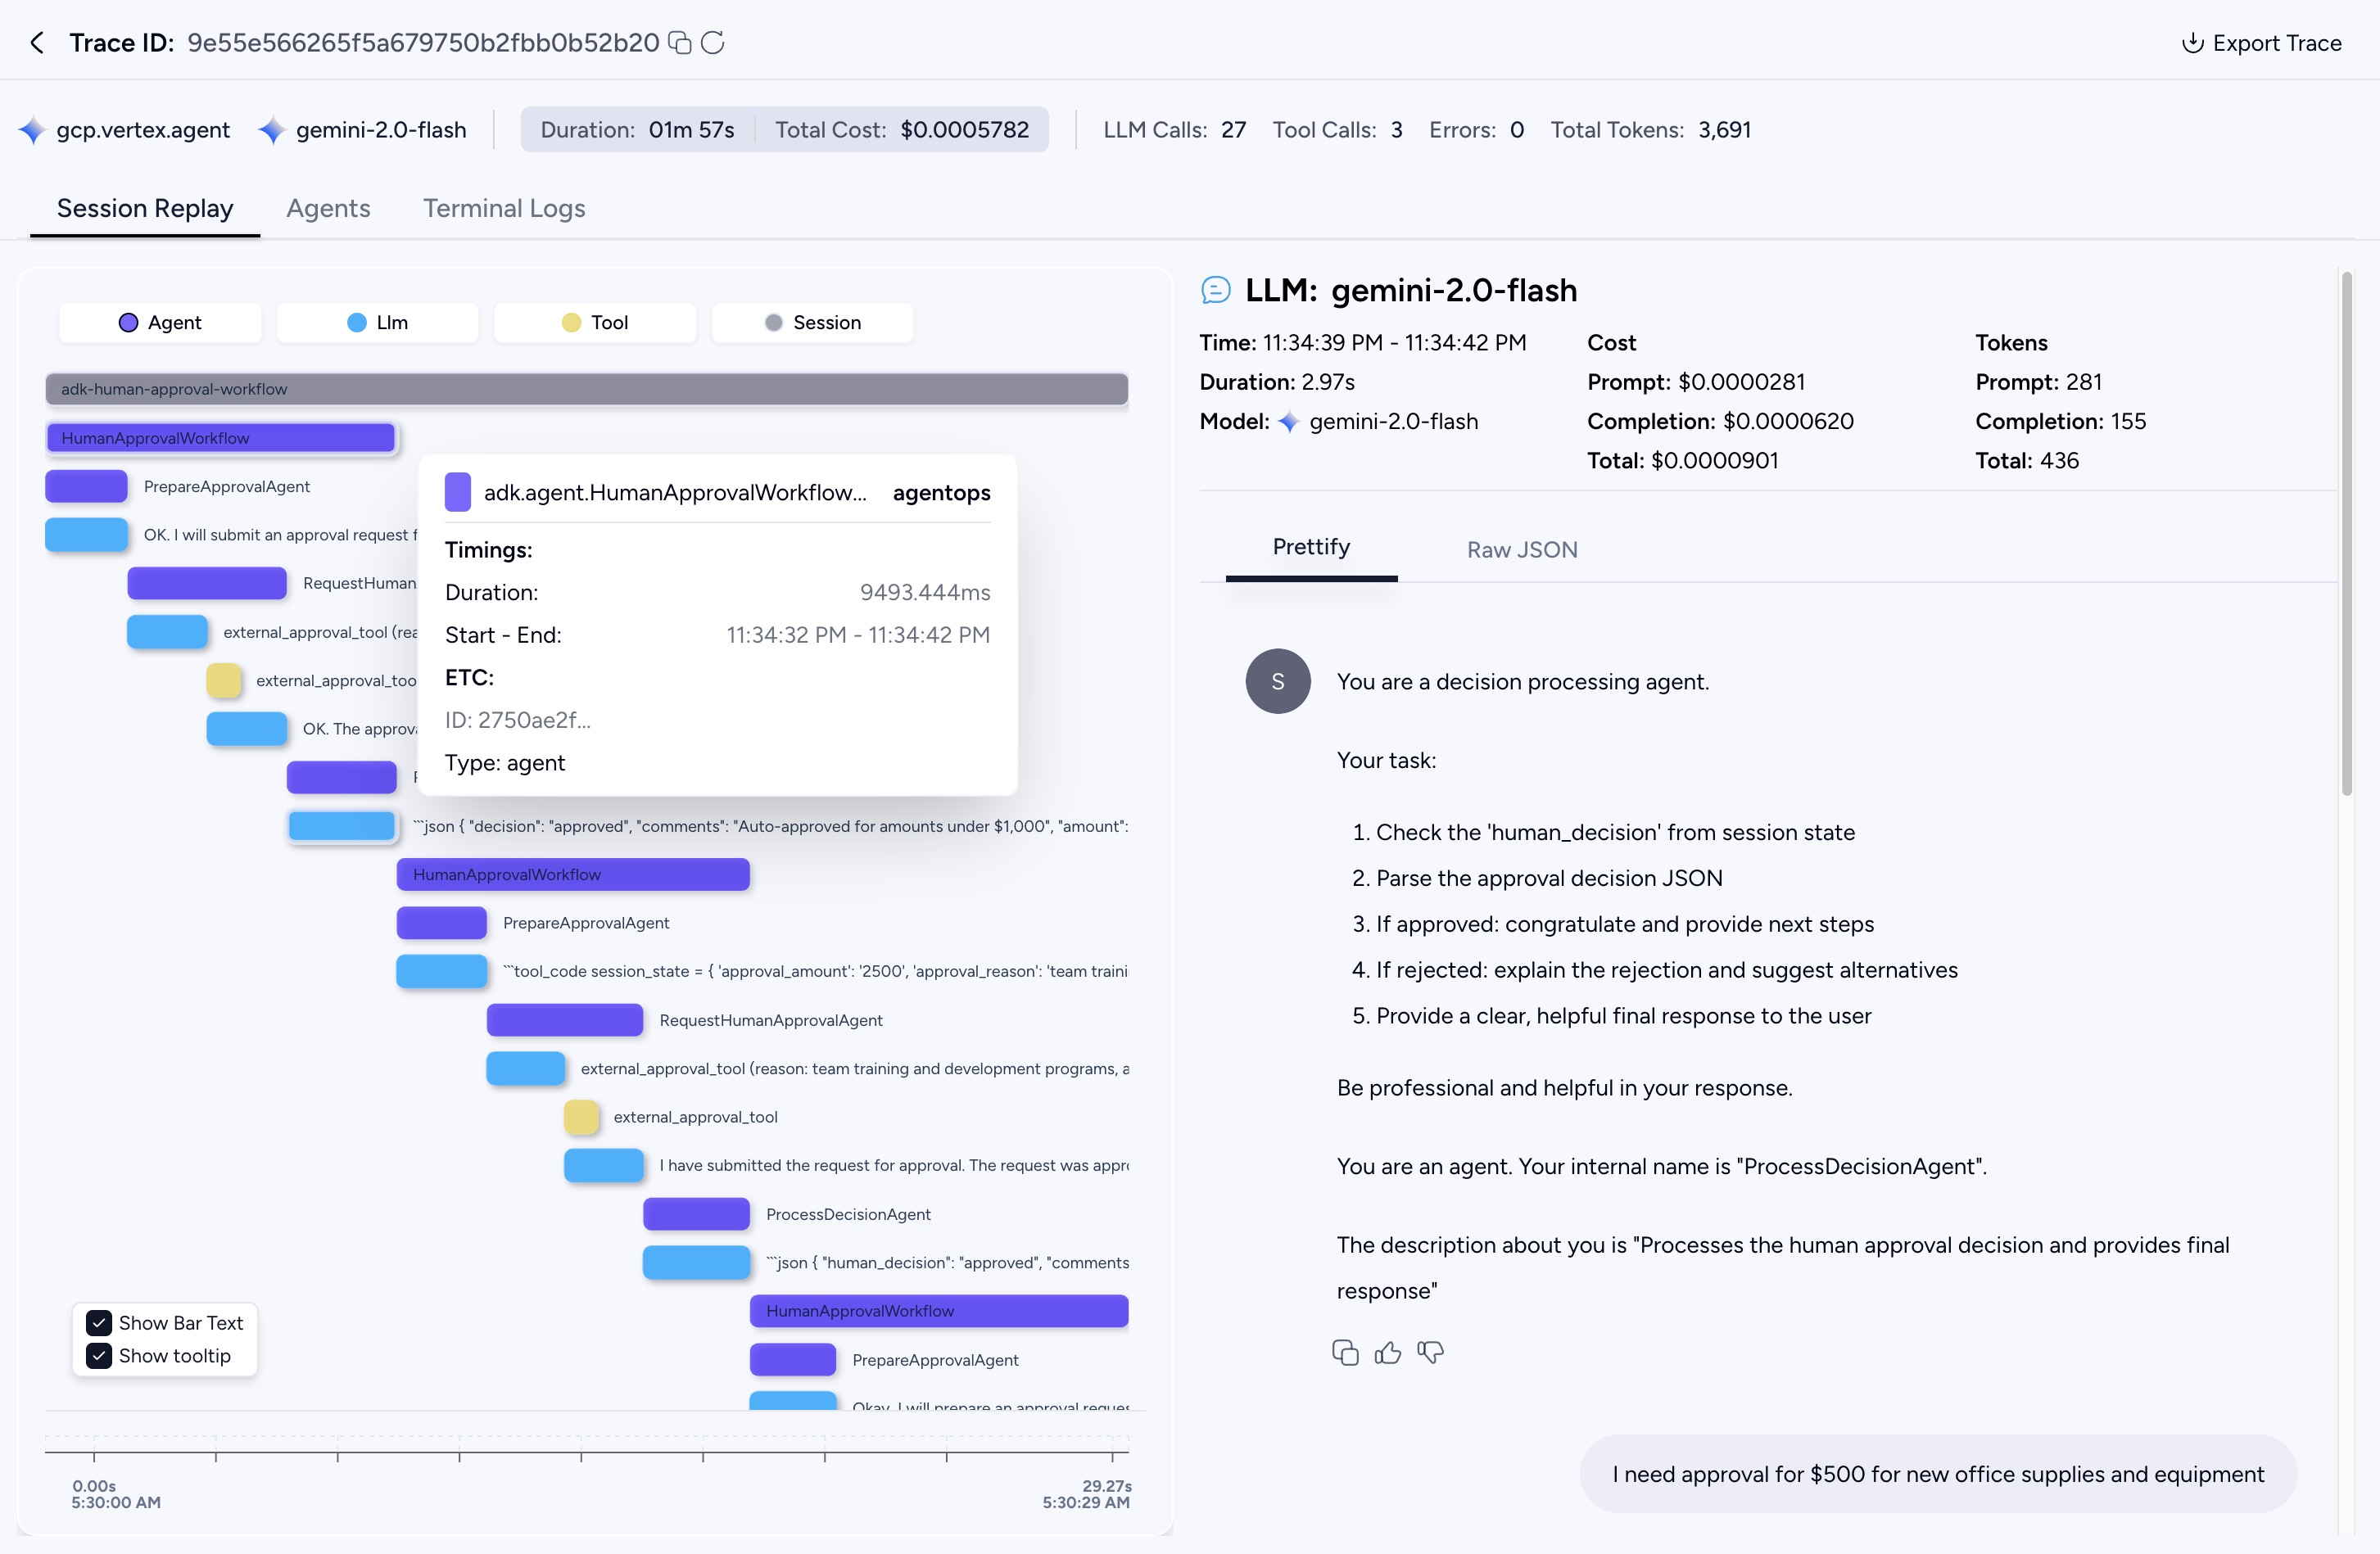Switch to the Terminal Logs tab
The height and width of the screenshot is (1554, 2380).
coord(503,208)
